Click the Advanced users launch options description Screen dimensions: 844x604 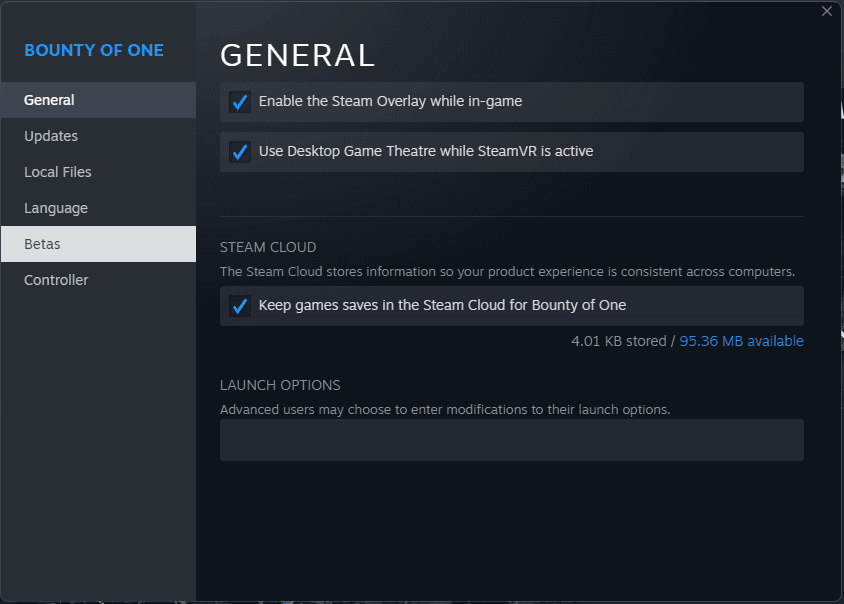click(445, 410)
